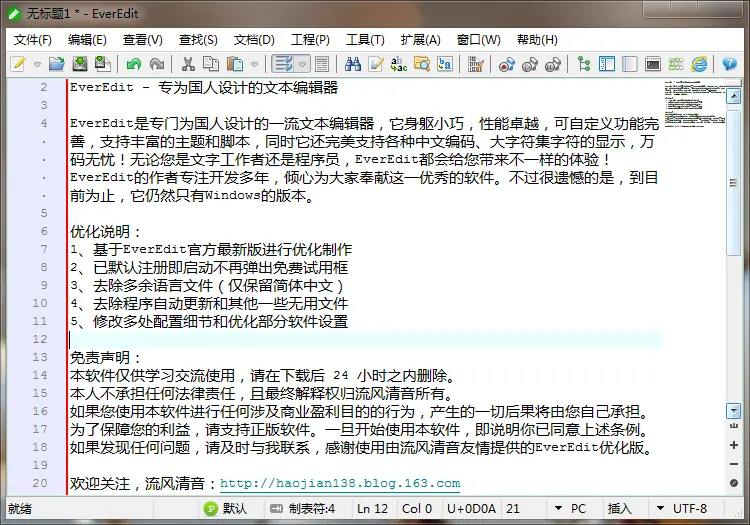The width and height of the screenshot is (750, 525).
Task: Open the 编辑(E) menu
Action: pyautogui.click(x=87, y=40)
